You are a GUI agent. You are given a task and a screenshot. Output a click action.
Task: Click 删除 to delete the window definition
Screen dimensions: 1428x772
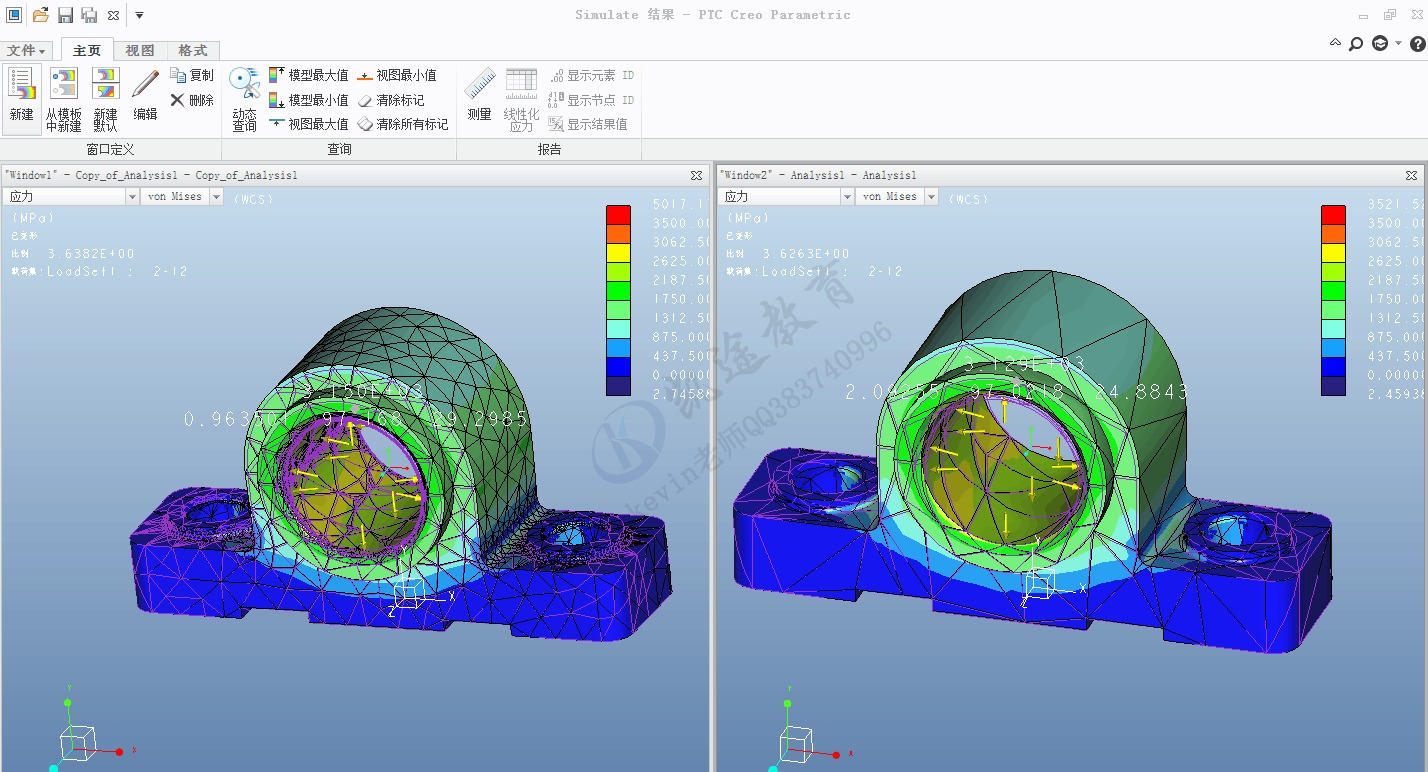click(x=192, y=100)
